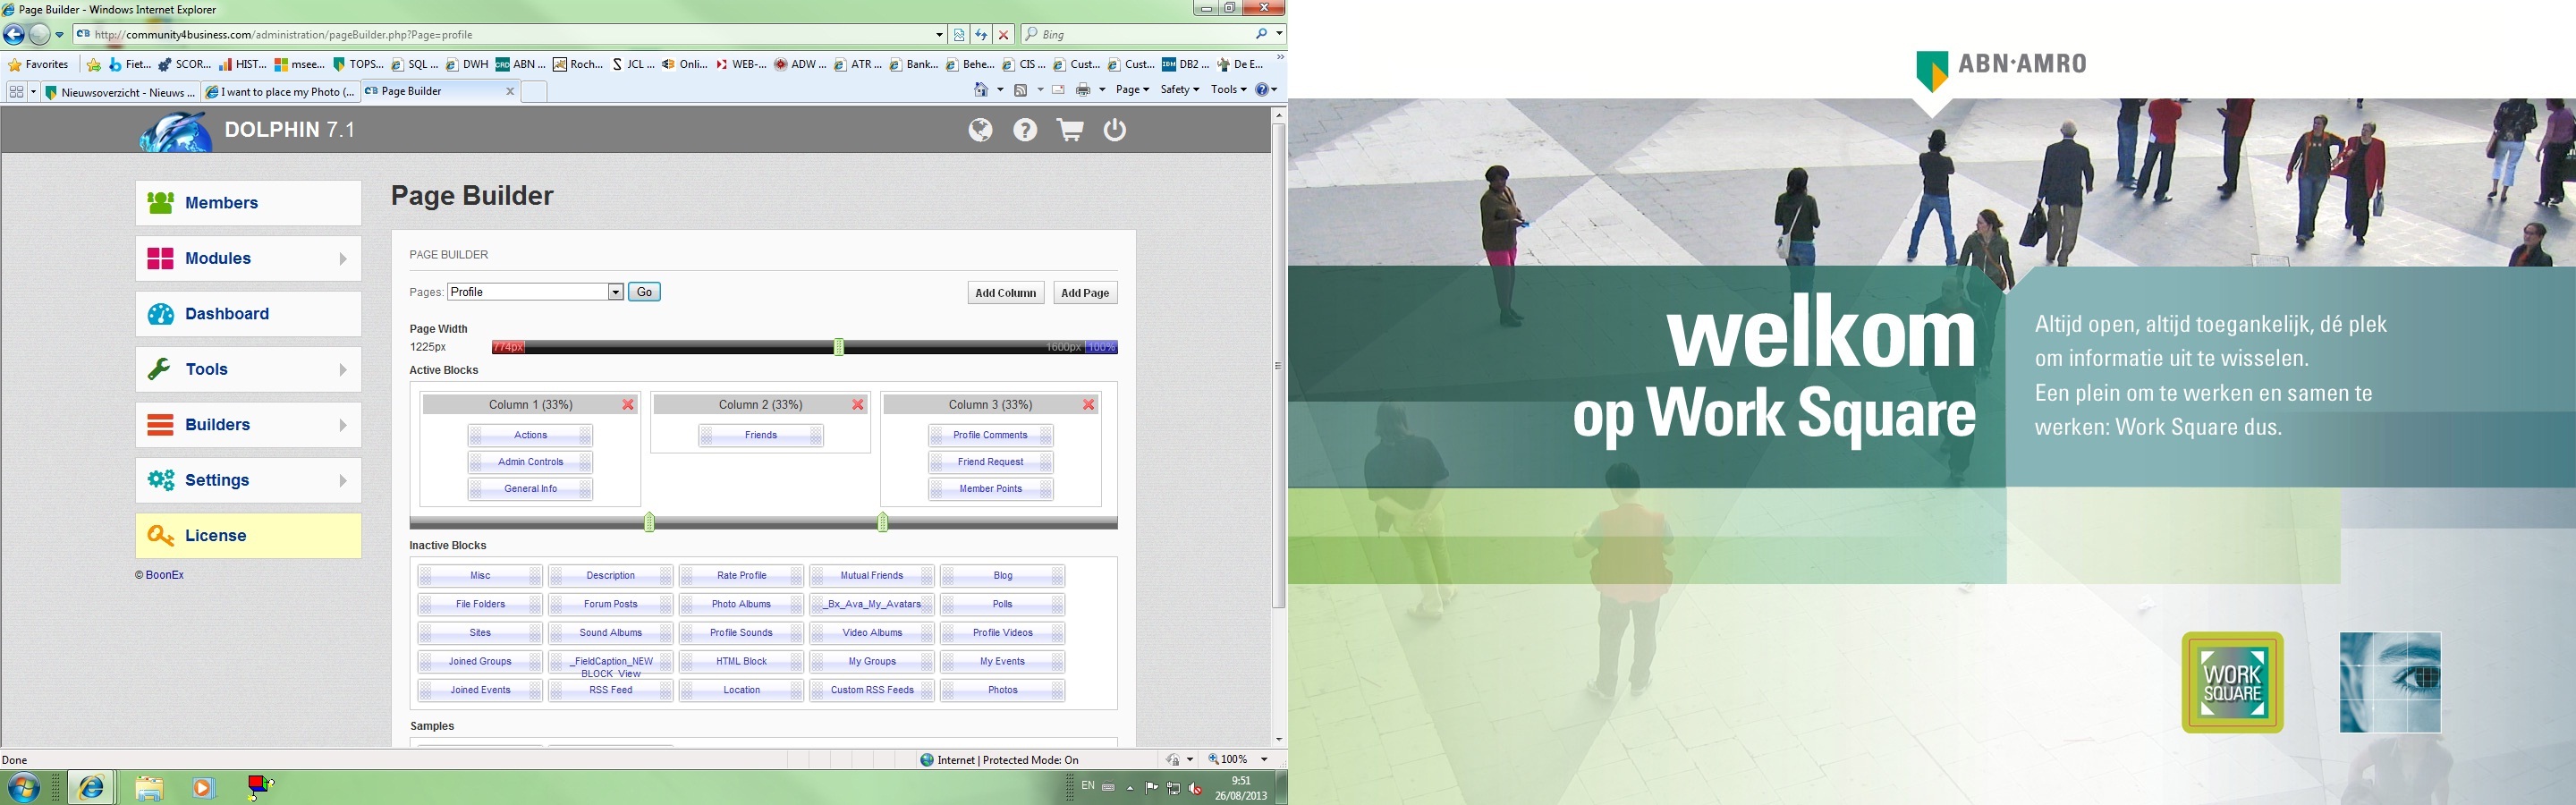Viewport: 2576px width, 805px height.
Task: Select the Profile Comments block in Column 3
Action: tap(991, 436)
